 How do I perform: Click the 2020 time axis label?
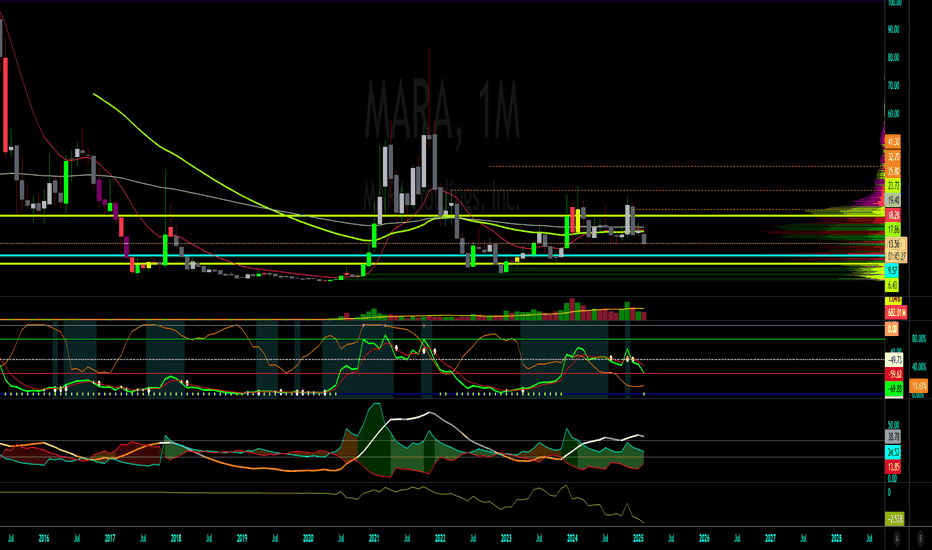[x=308, y=538]
